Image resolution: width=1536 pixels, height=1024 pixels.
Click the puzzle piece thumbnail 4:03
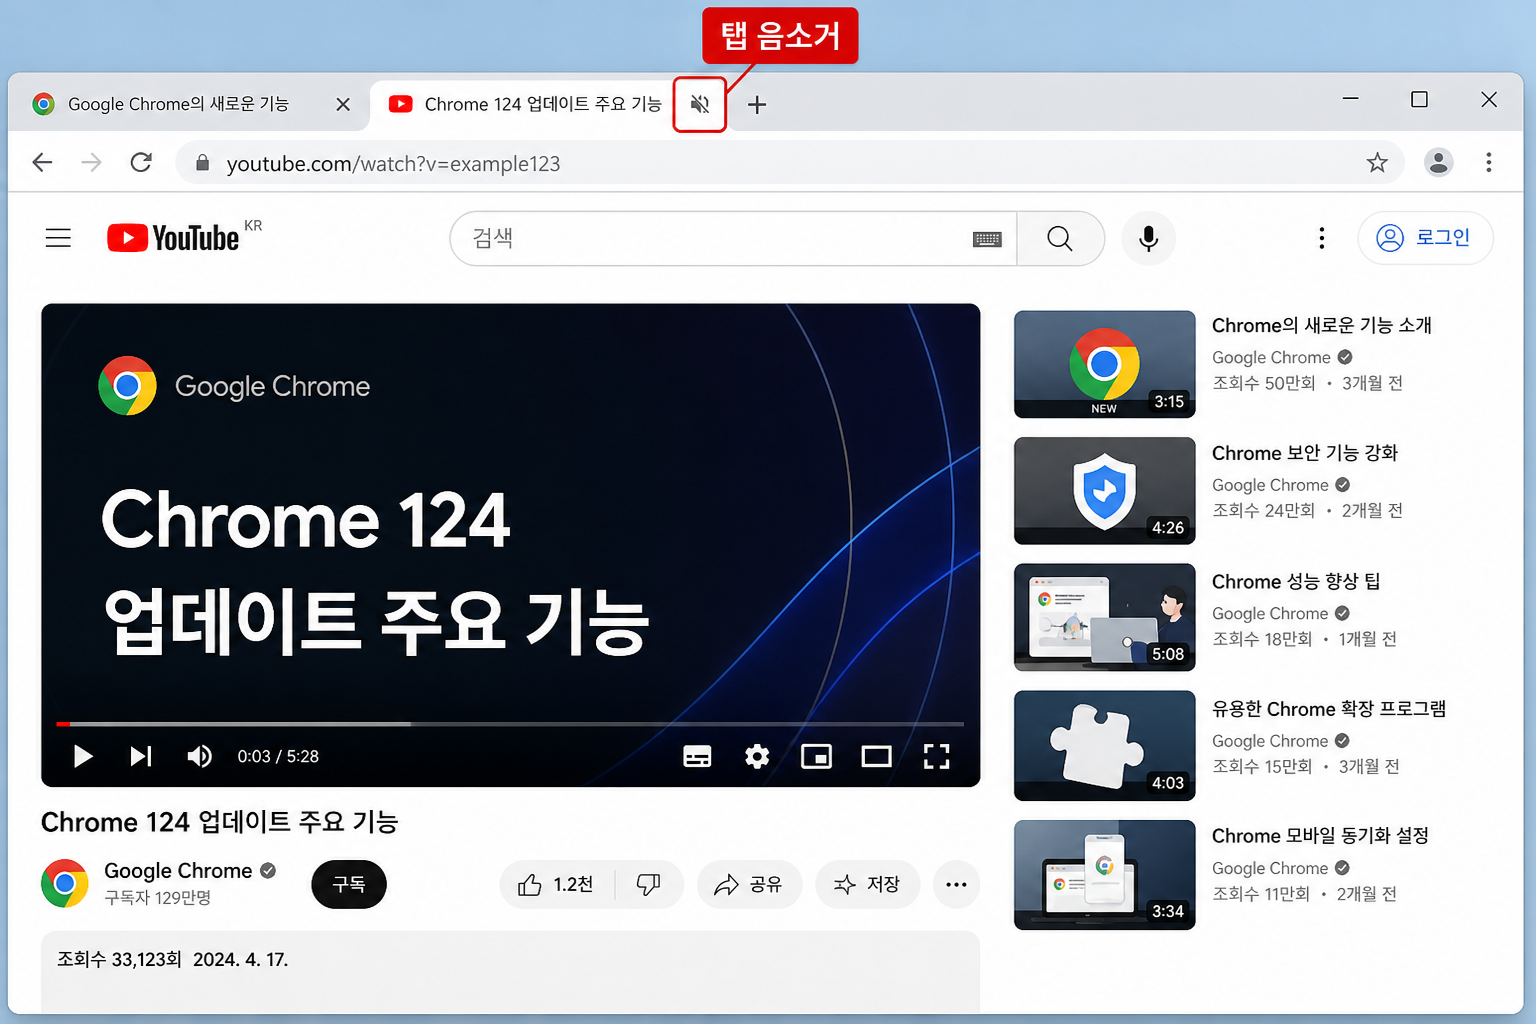point(1105,746)
